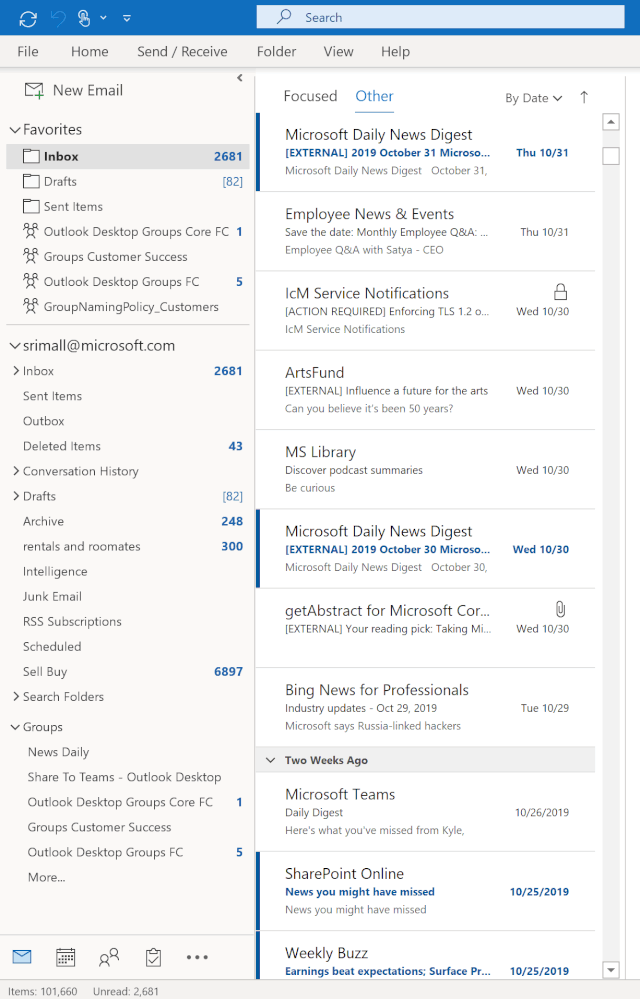Switch to Tasks view icon

click(x=153, y=957)
